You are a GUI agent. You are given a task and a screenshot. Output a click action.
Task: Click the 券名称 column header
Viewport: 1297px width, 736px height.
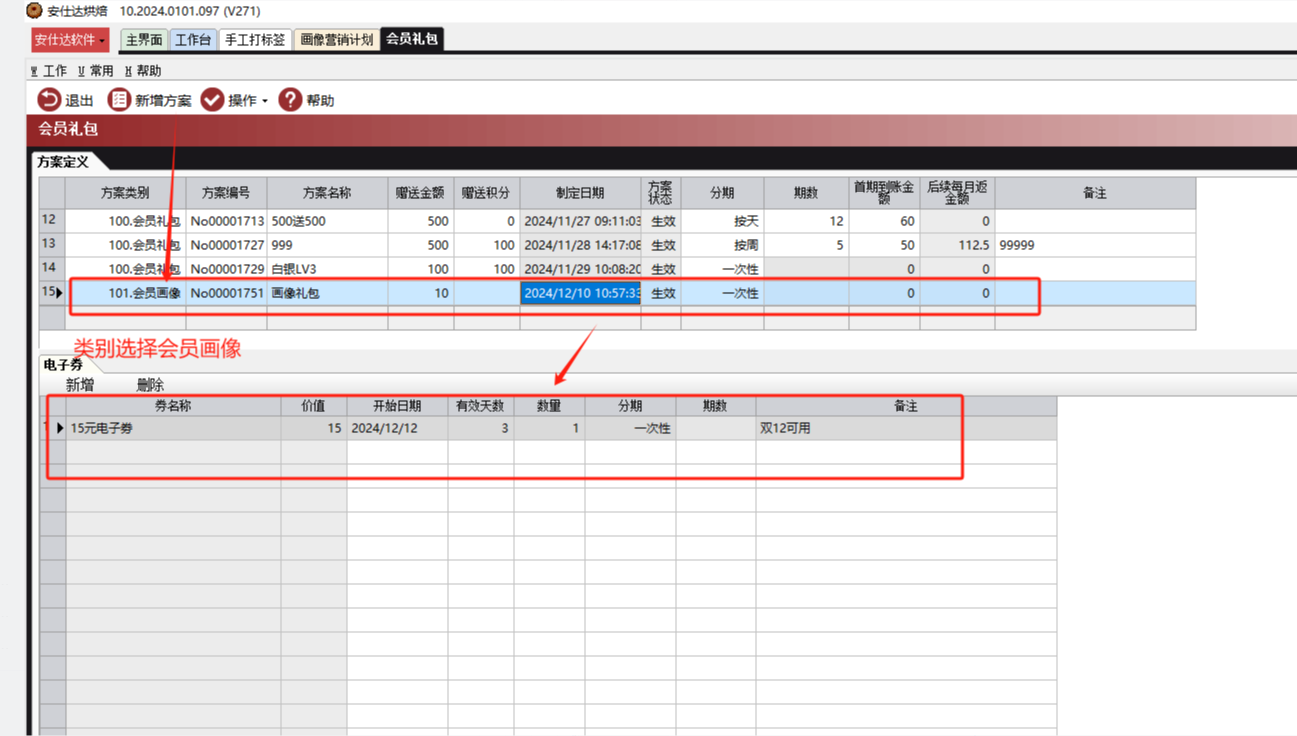pos(173,406)
